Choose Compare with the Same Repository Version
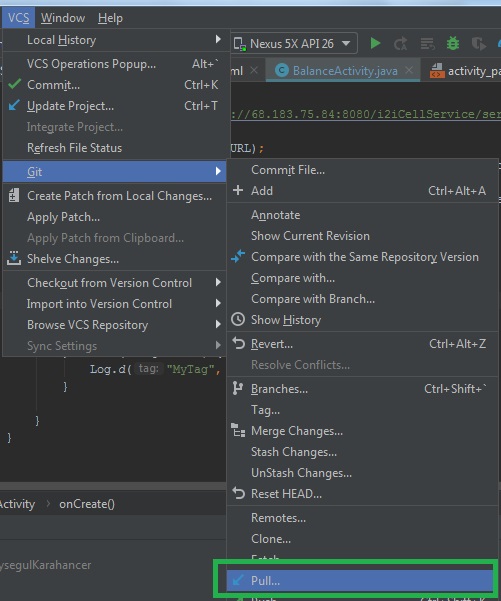The height and width of the screenshot is (601, 501). (x=363, y=257)
